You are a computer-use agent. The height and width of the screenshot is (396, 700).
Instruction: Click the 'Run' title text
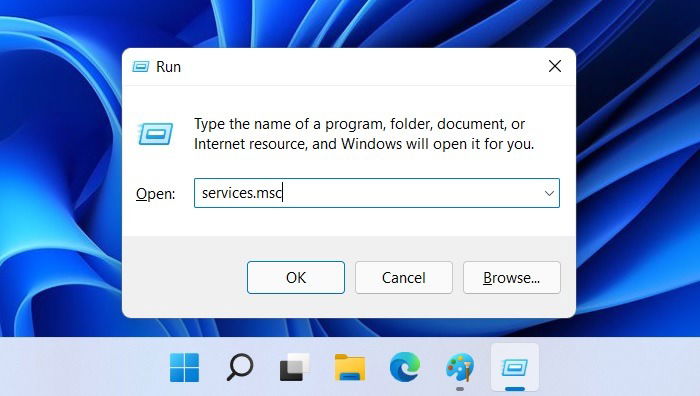click(x=168, y=67)
